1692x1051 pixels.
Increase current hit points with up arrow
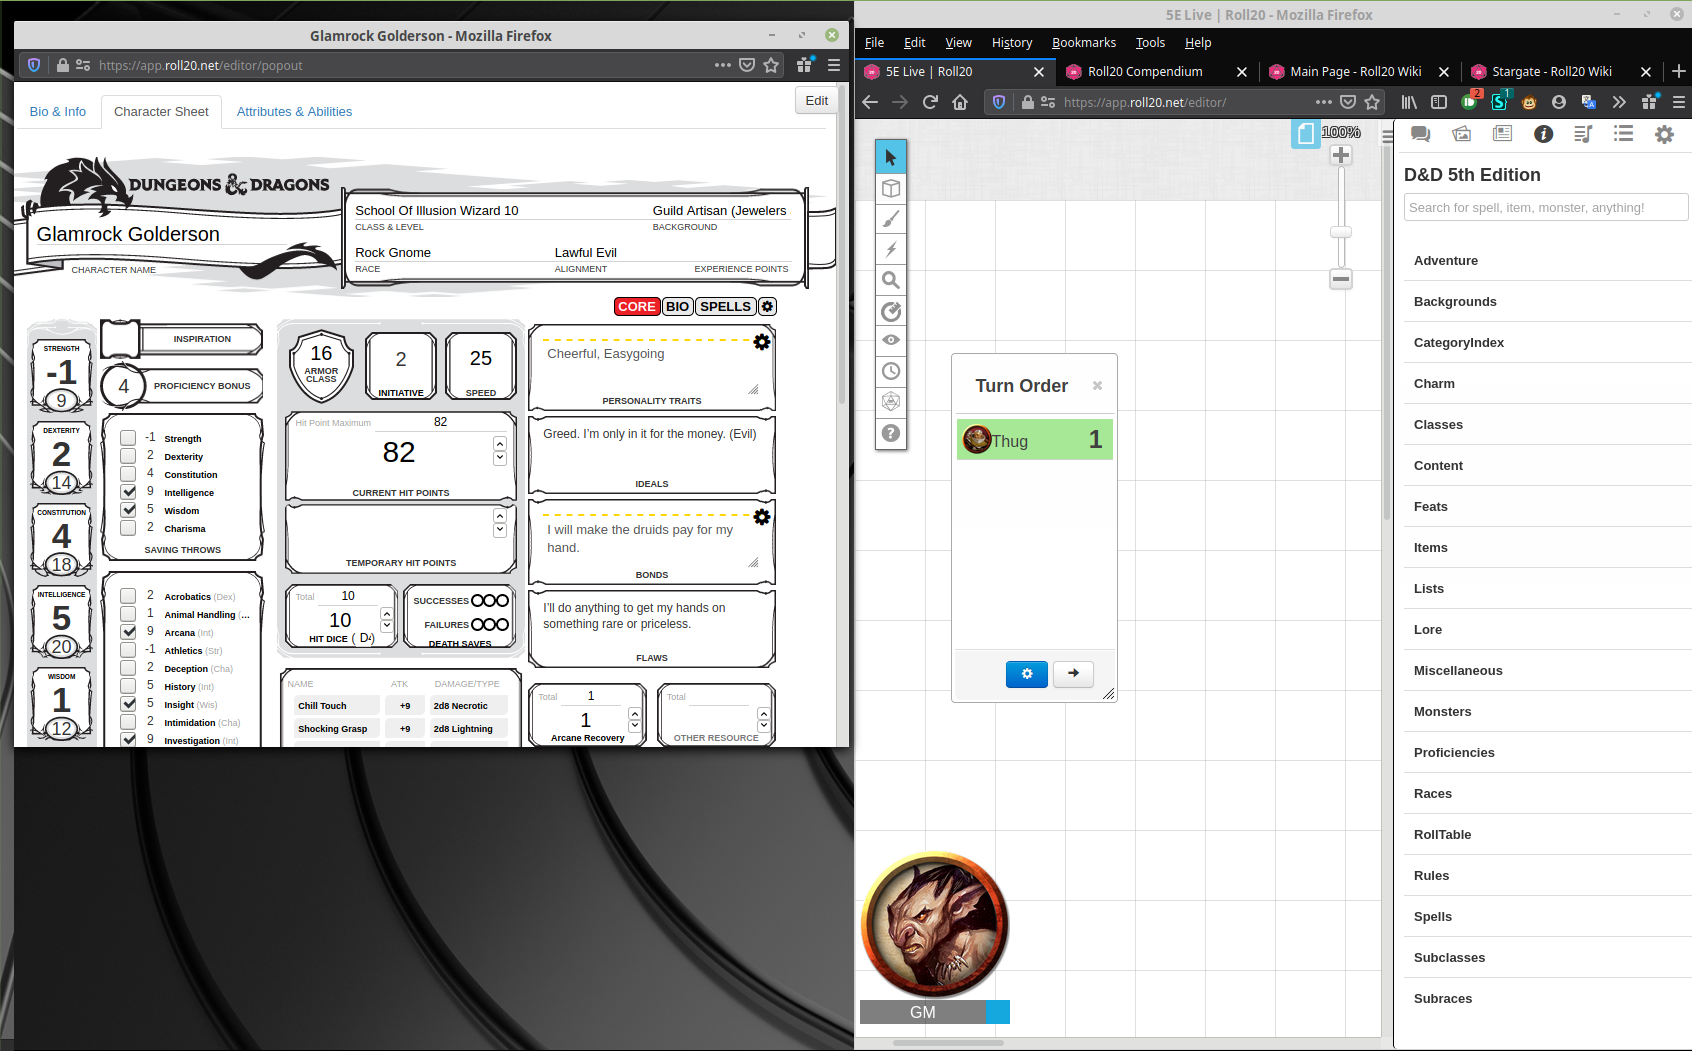click(500, 443)
